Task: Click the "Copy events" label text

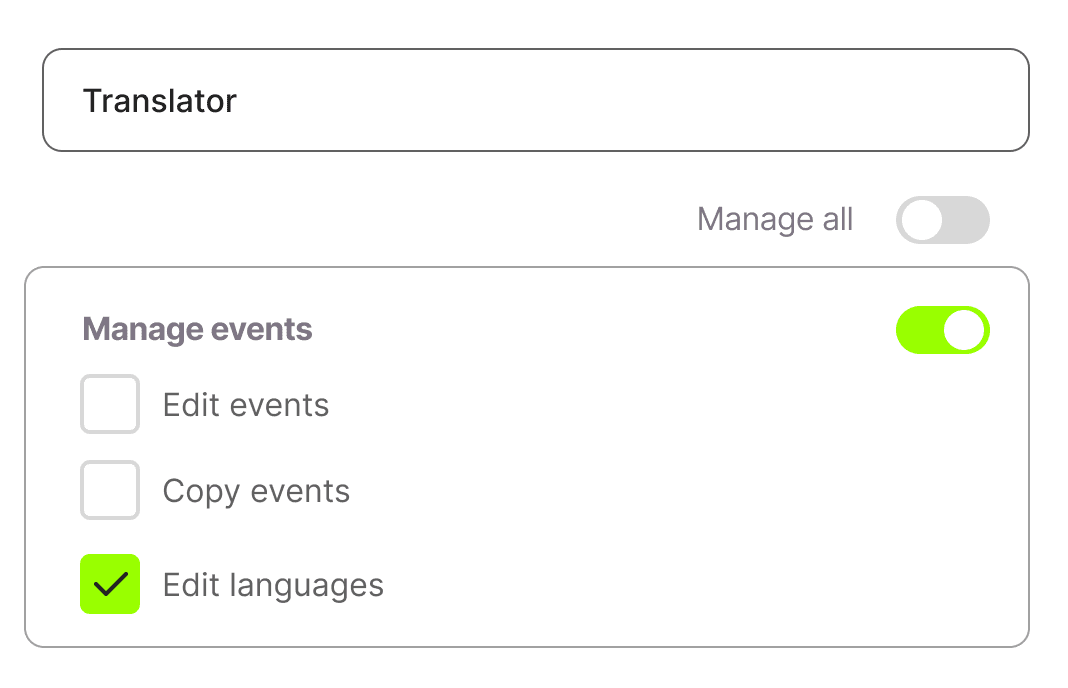Action: tap(256, 491)
